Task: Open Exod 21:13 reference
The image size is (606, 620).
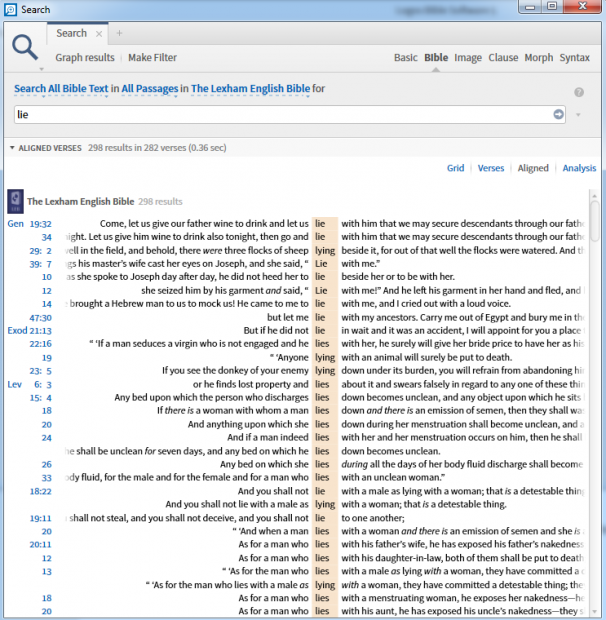Action: click(x=30, y=331)
